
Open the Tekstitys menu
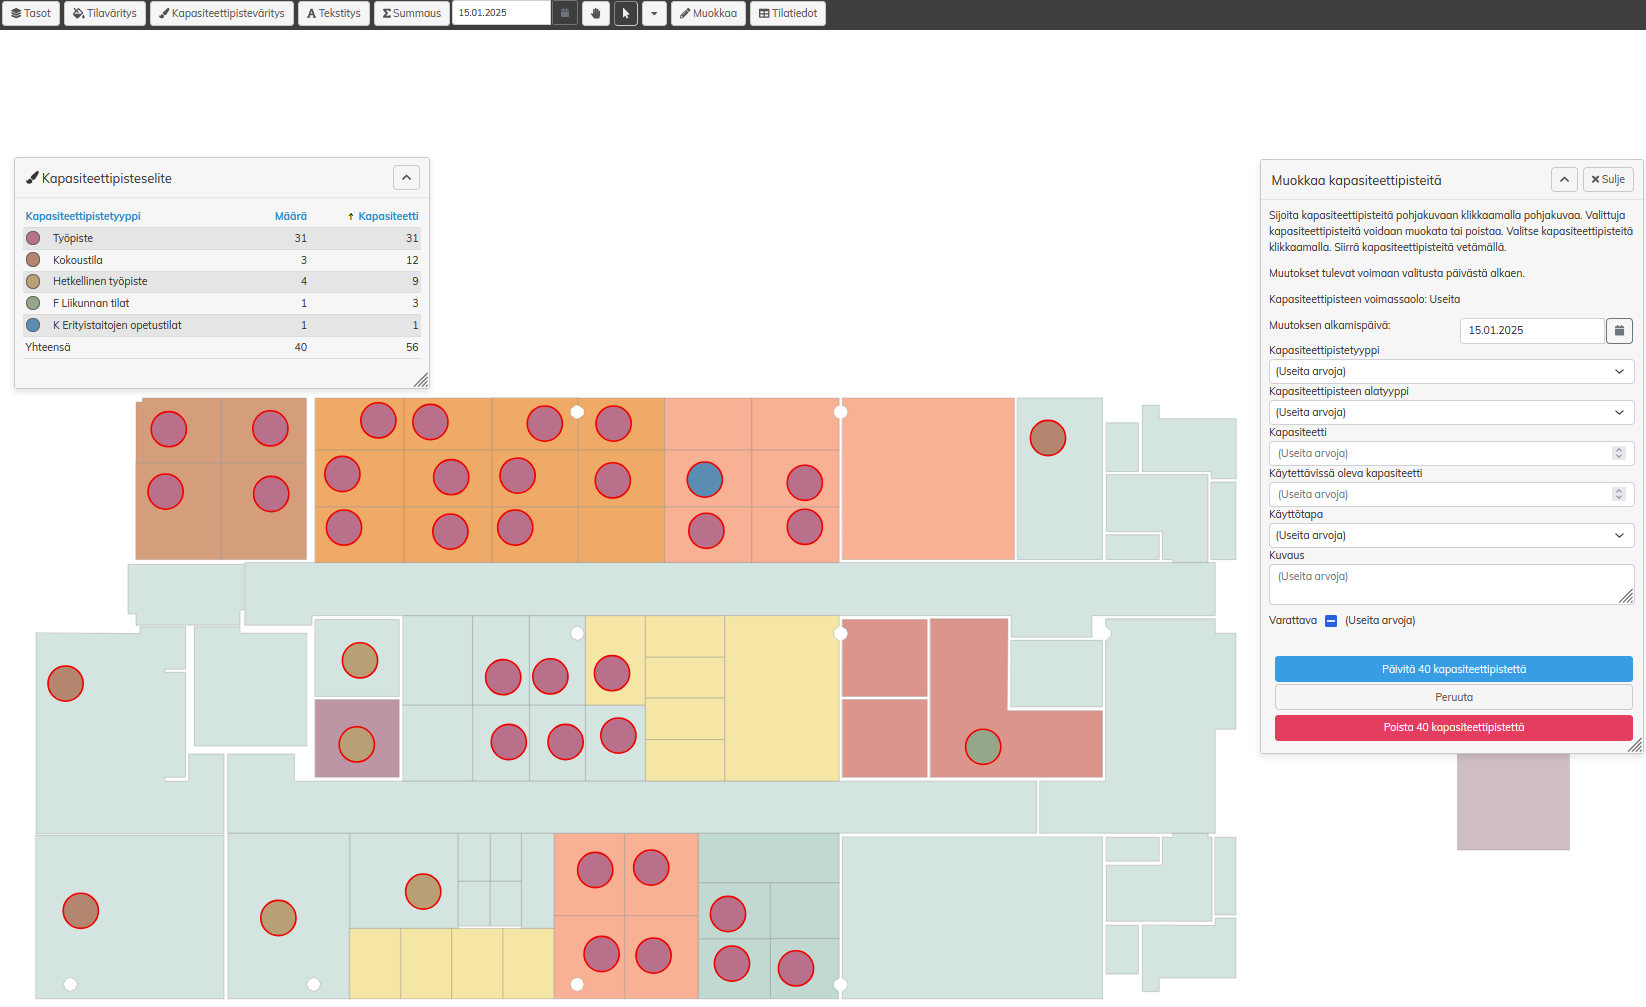coord(334,13)
